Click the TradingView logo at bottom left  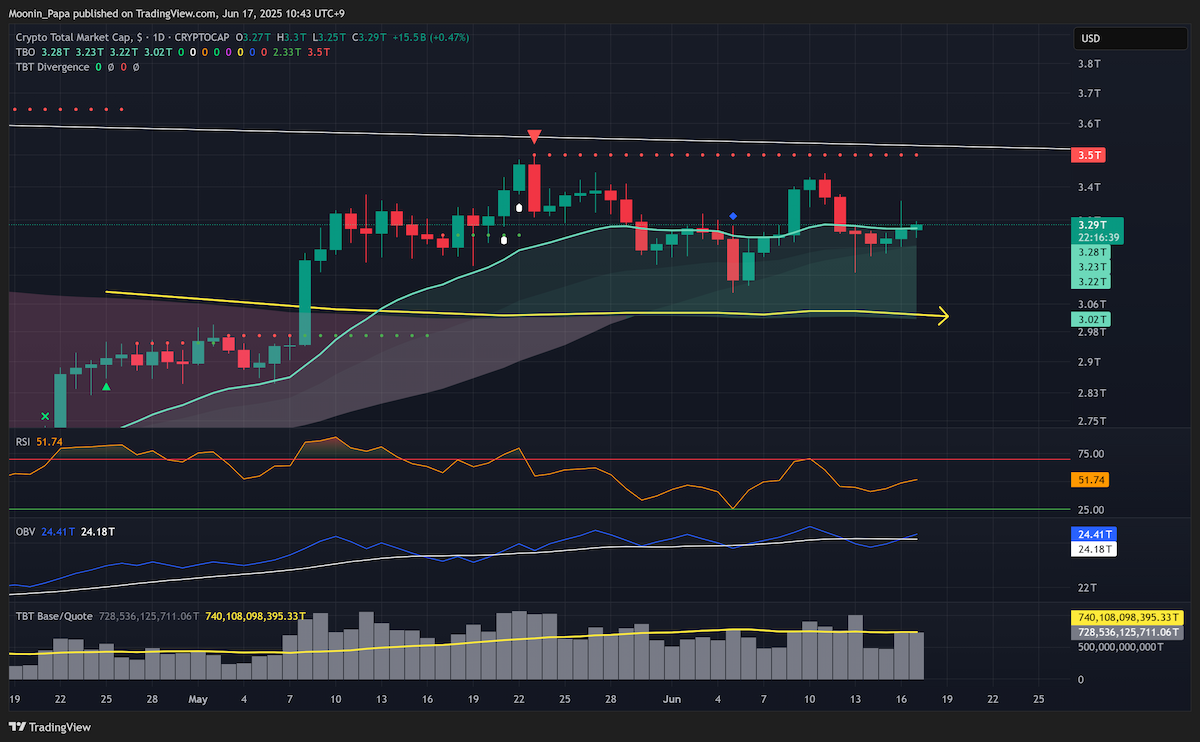(50, 727)
